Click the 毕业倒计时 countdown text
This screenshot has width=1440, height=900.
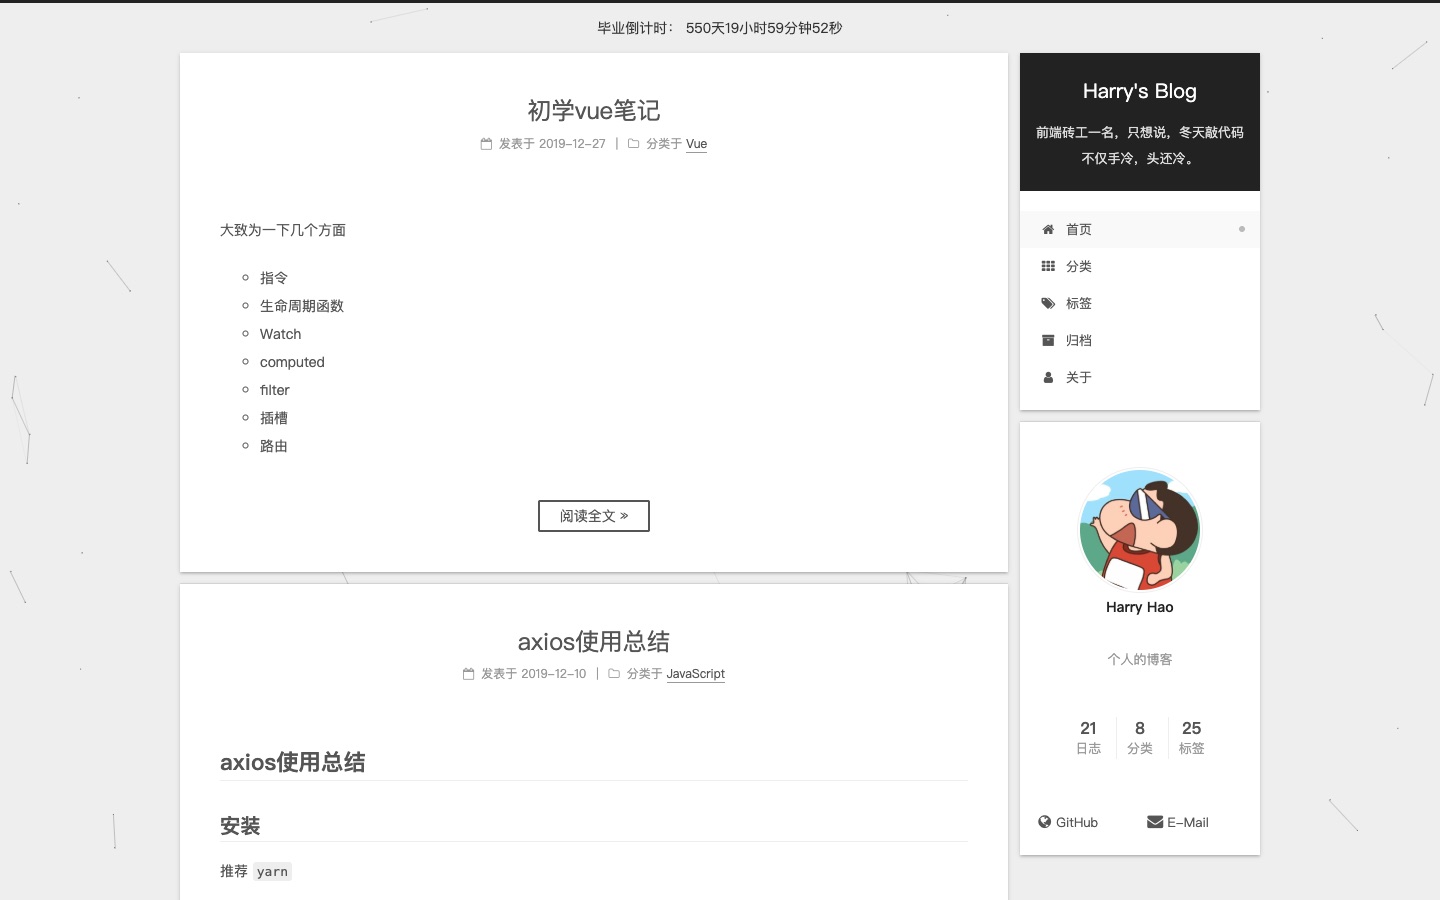point(720,28)
